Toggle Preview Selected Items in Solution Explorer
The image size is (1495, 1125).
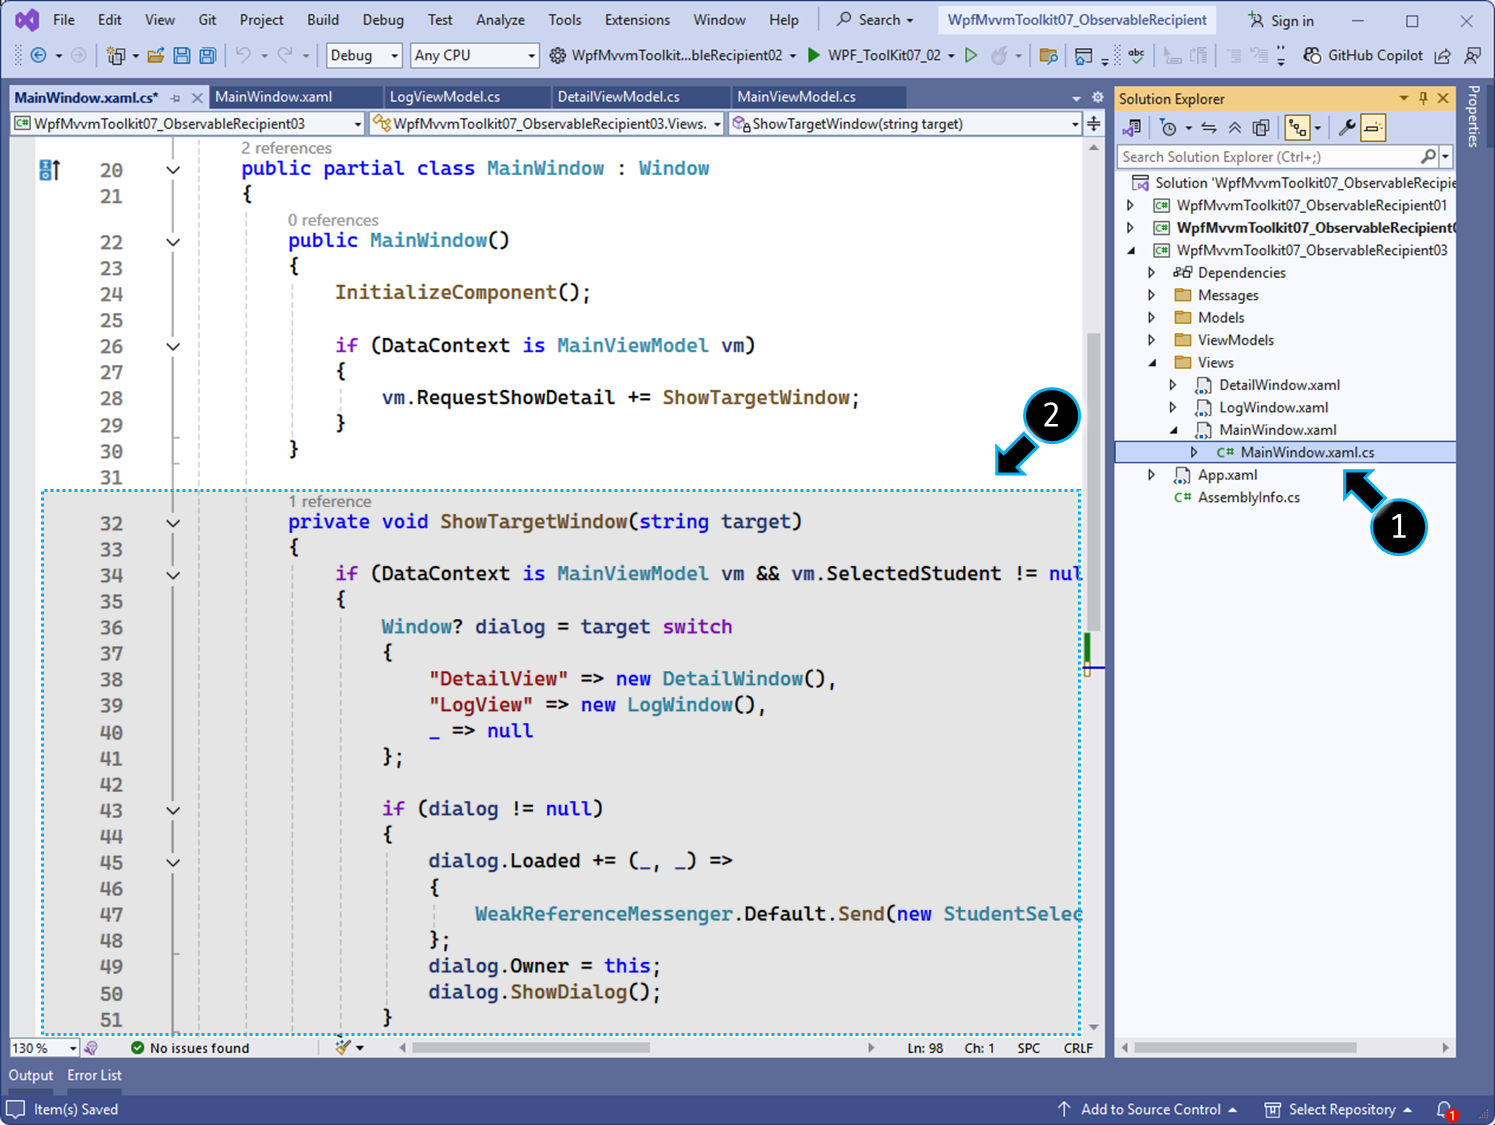(1372, 128)
